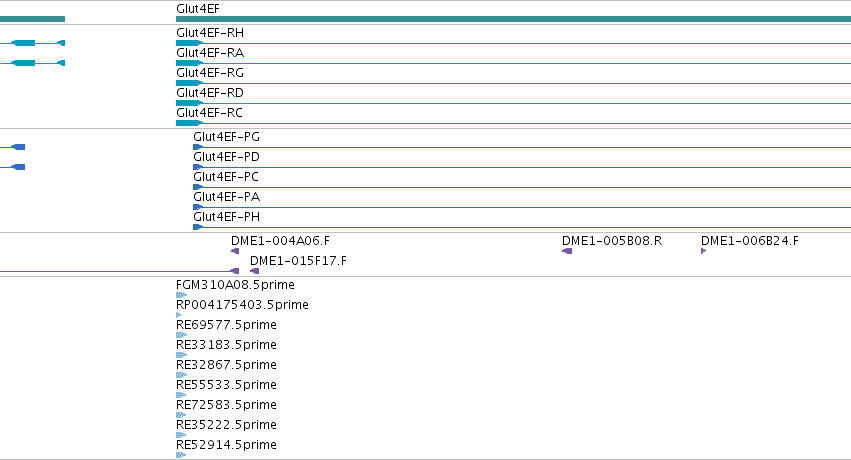Viewport: 851px width, 460px height.
Task: Select the RP004175403.5prime arrow glyph
Action: coord(179,315)
